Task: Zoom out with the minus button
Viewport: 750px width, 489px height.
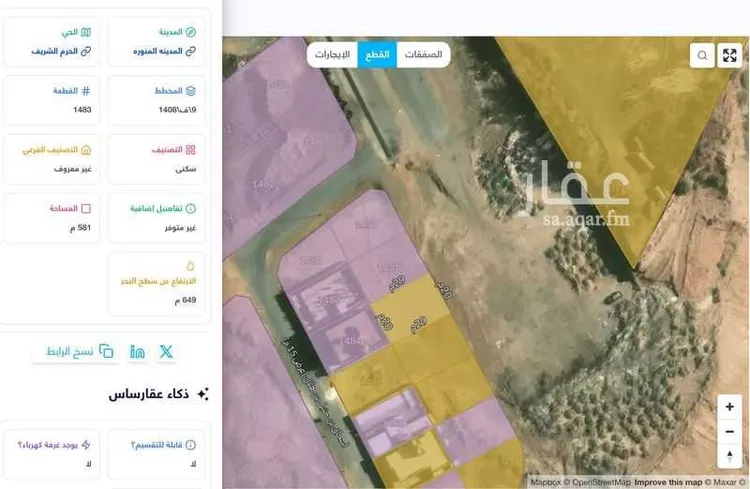Action: (x=729, y=432)
